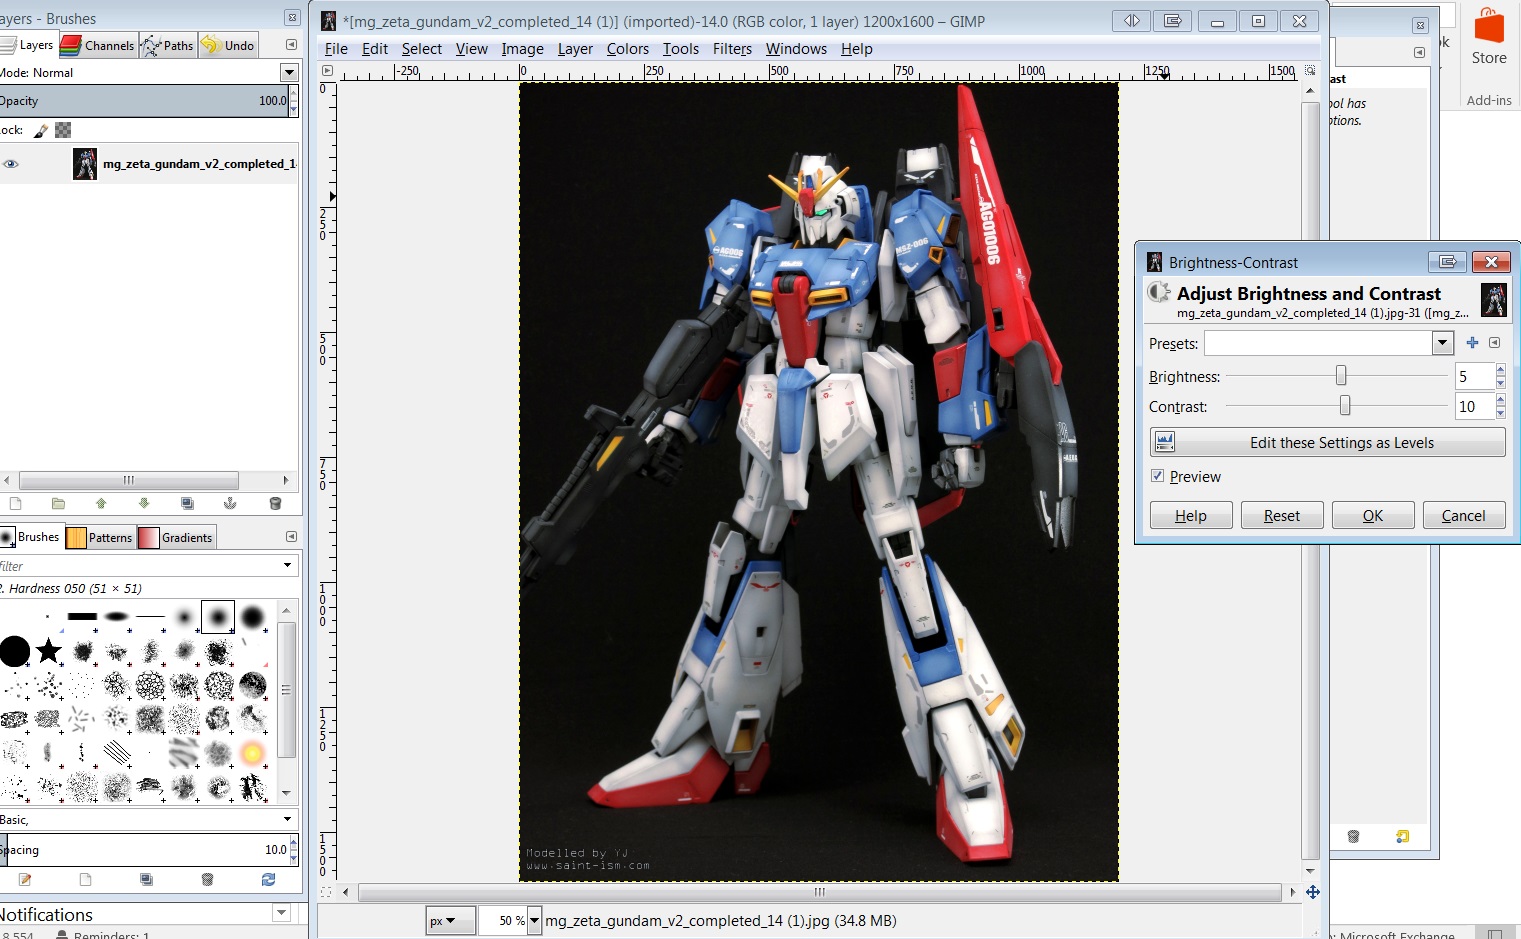Image resolution: width=1521 pixels, height=939 pixels.
Task: Uncheck the Preview checkbox
Action: (1157, 476)
